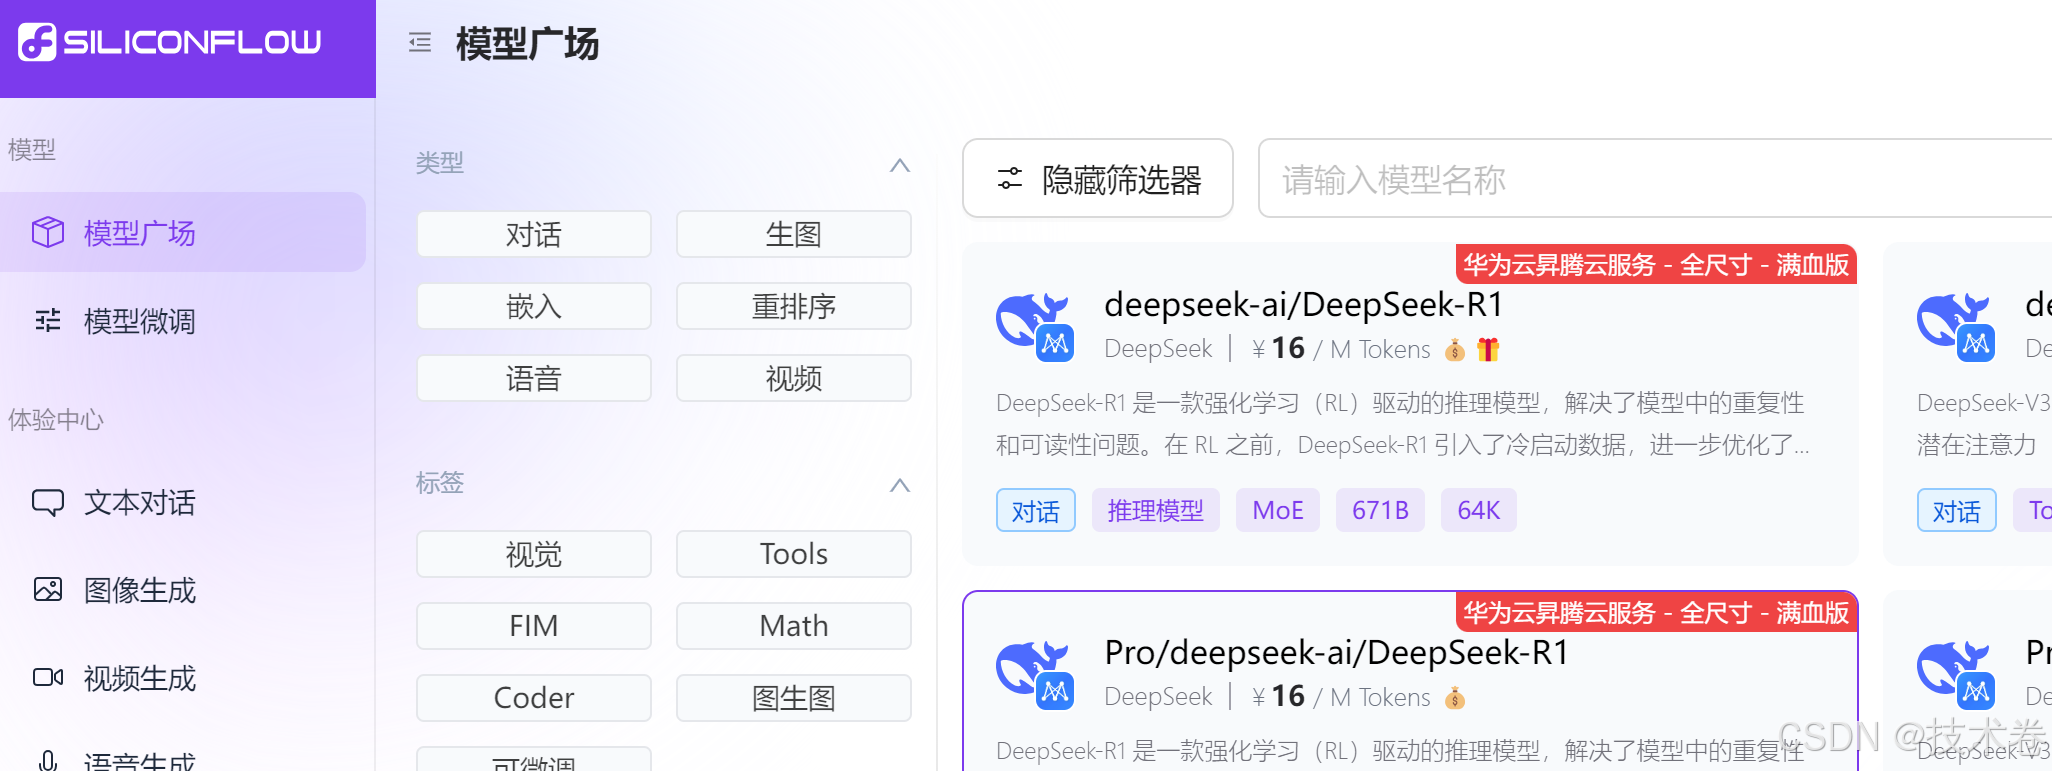Select the Math tag filter
Image resolution: width=2052 pixels, height=771 pixels.
pyautogui.click(x=794, y=626)
